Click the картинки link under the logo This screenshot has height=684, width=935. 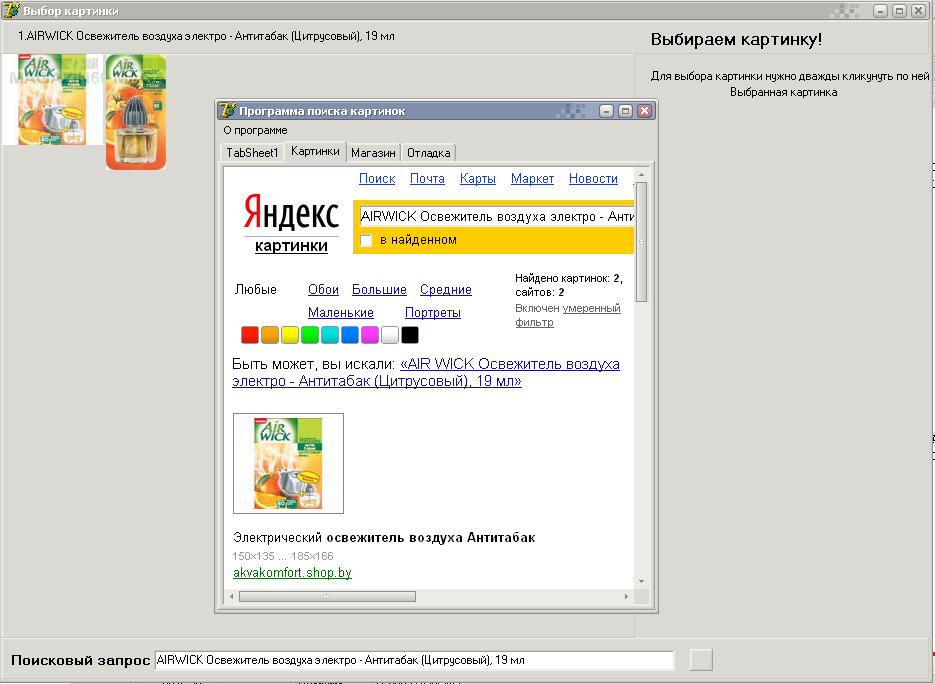[x=291, y=246]
